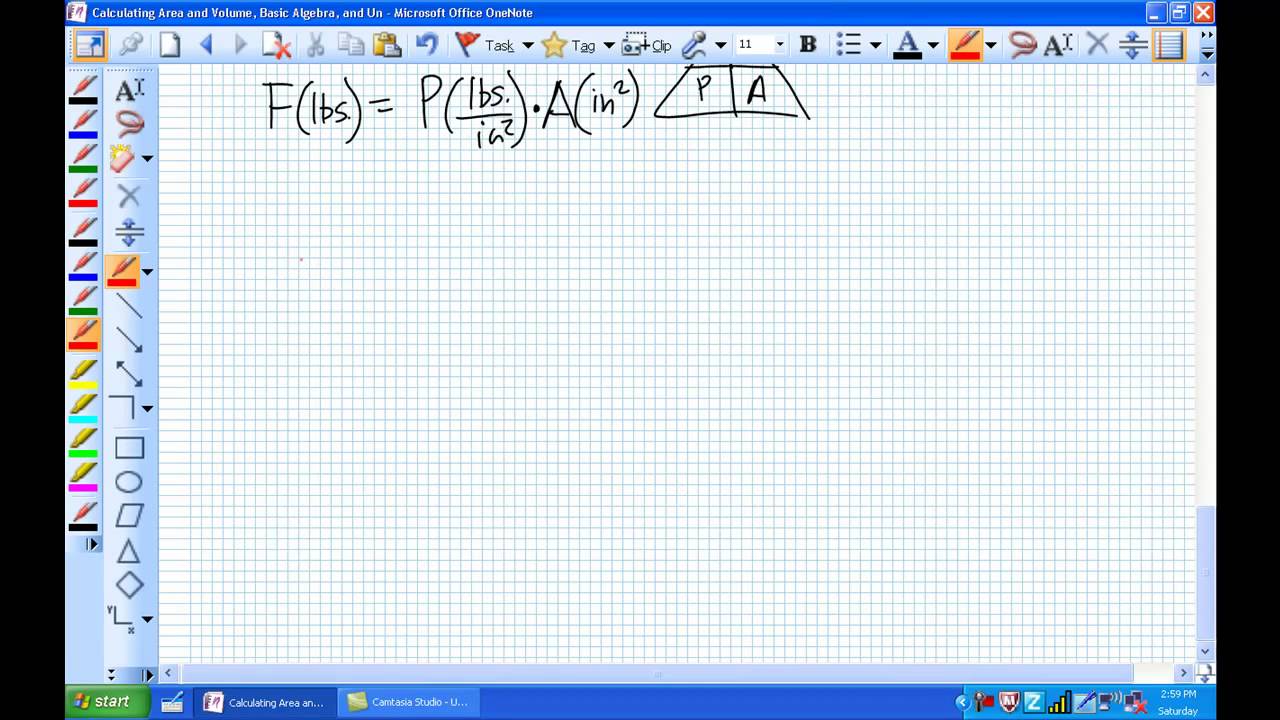The width and height of the screenshot is (1280, 720).
Task: Toggle the rule lines button
Action: coord(1169,44)
